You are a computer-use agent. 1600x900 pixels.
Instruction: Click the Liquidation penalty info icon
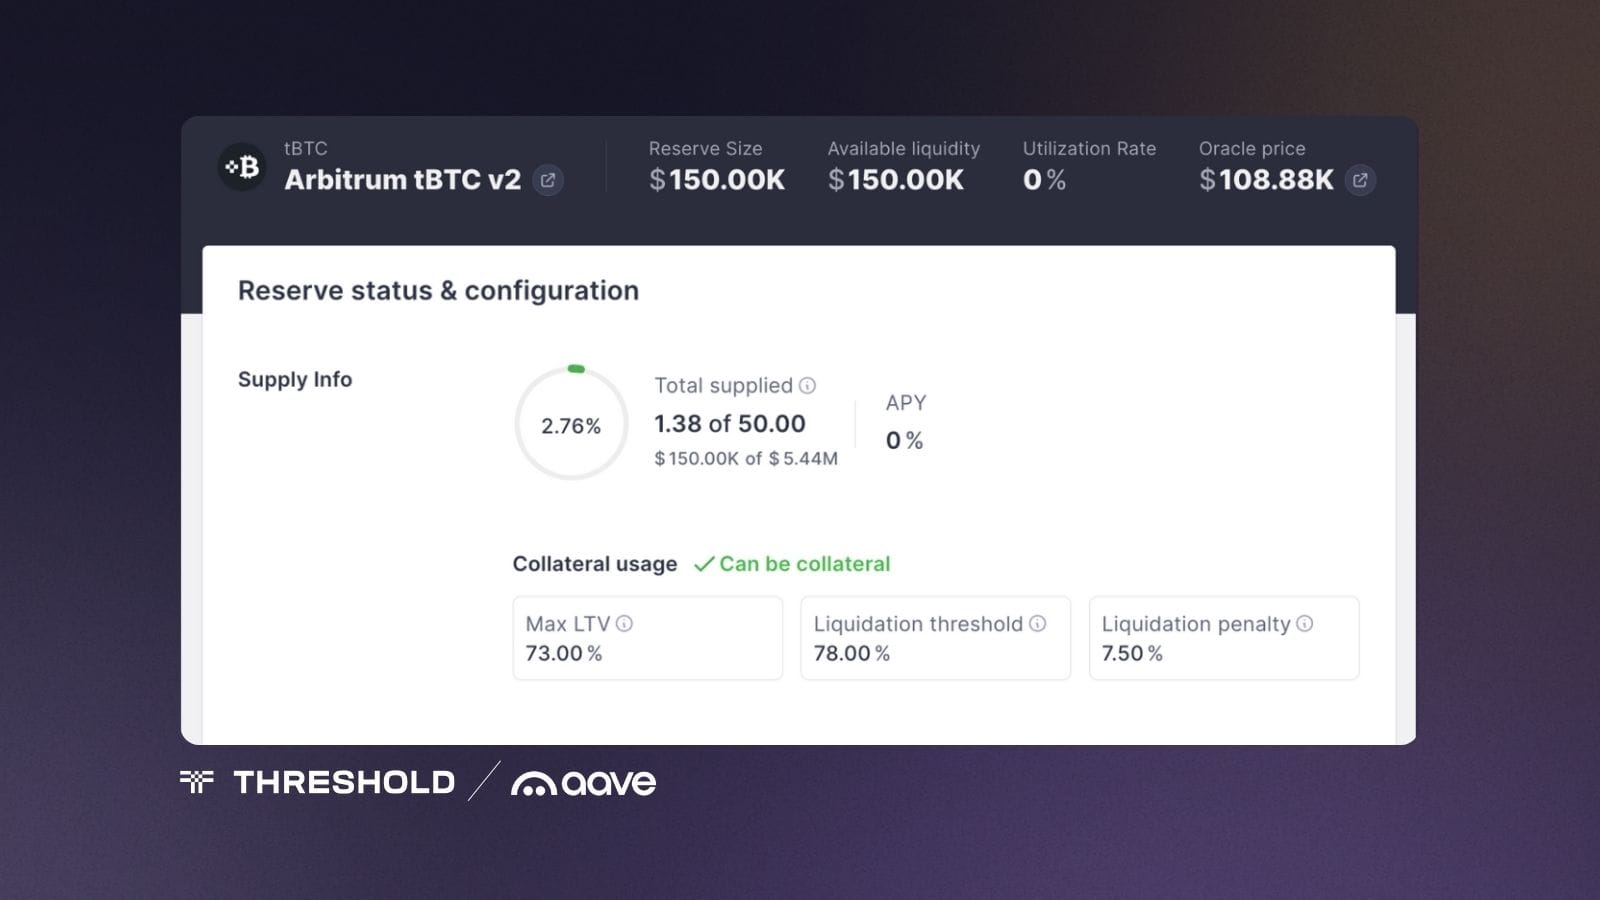tap(1305, 624)
